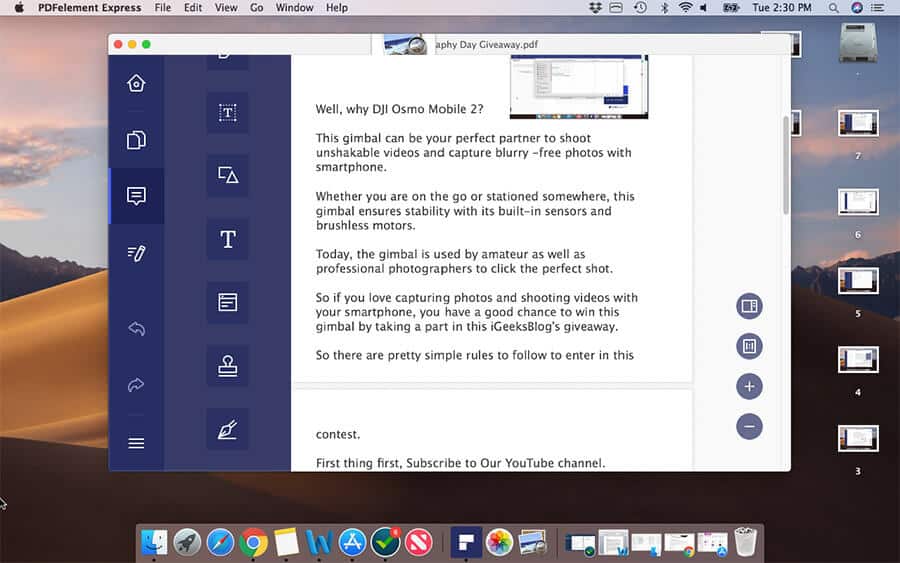Open Siri from the menu bar
The image size is (900, 563).
pyautogui.click(x=857, y=7)
